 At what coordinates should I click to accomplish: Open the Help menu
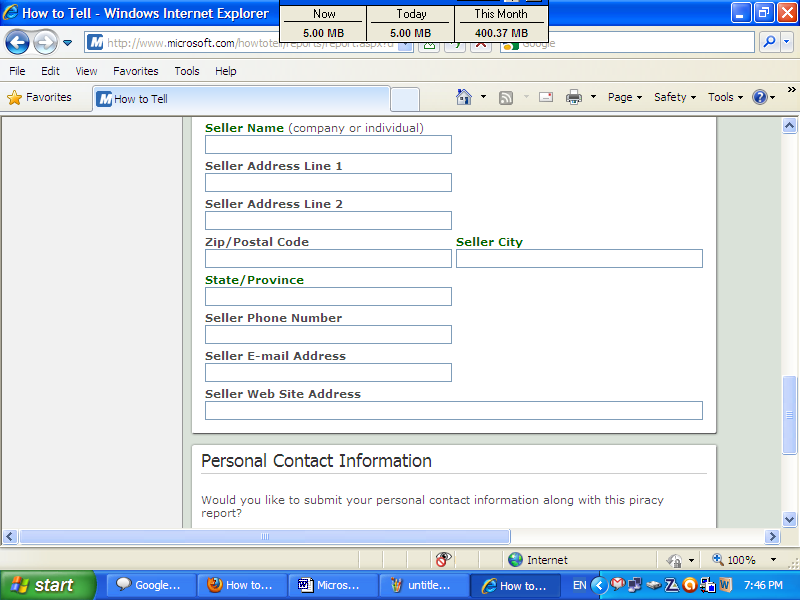(x=226, y=71)
